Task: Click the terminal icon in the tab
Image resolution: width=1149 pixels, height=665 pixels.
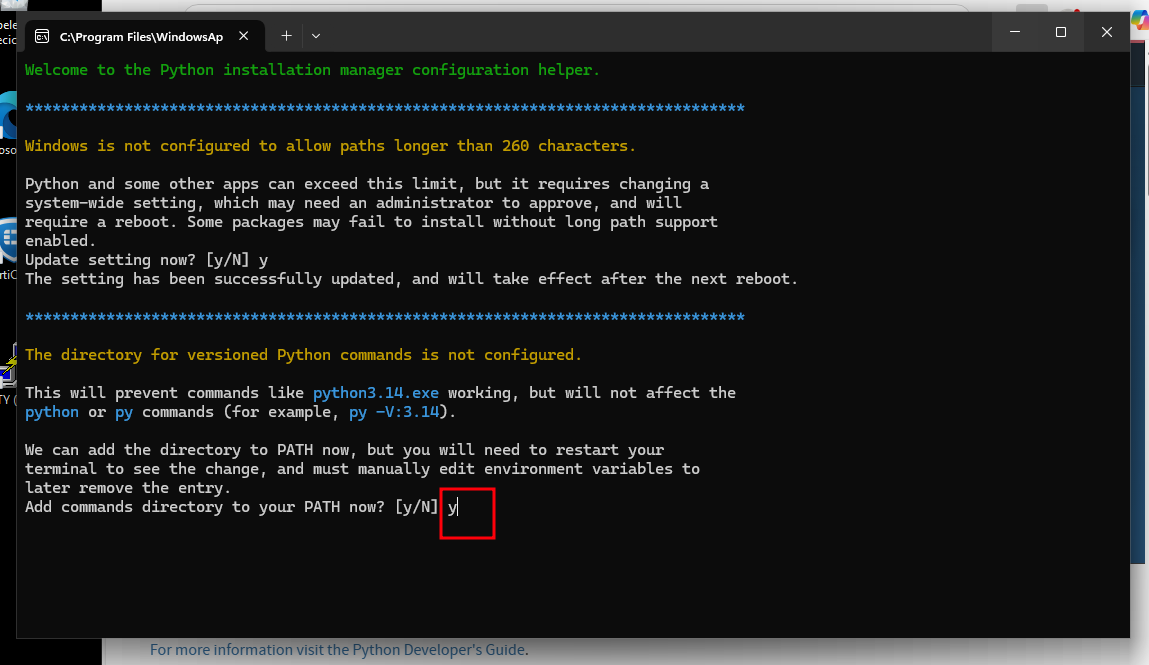Action: 42,36
